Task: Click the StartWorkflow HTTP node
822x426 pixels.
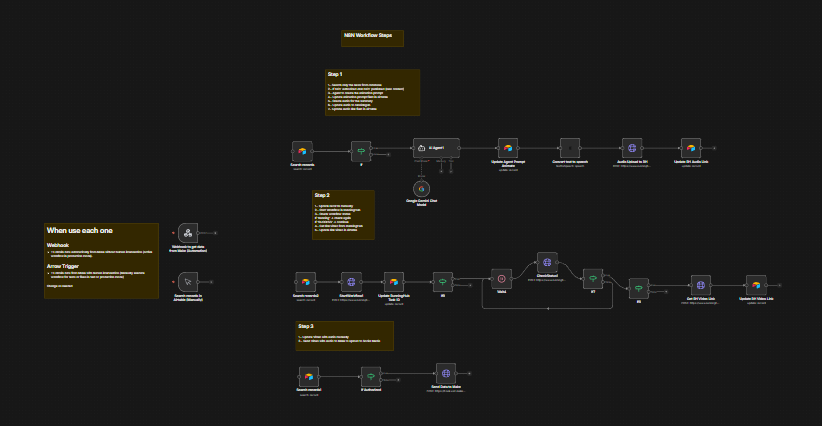Action: (x=350, y=283)
